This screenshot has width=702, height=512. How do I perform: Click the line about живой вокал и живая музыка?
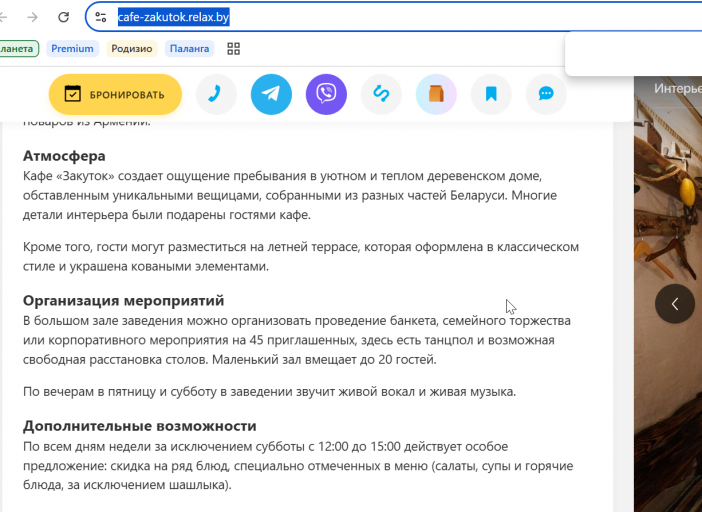point(270,392)
